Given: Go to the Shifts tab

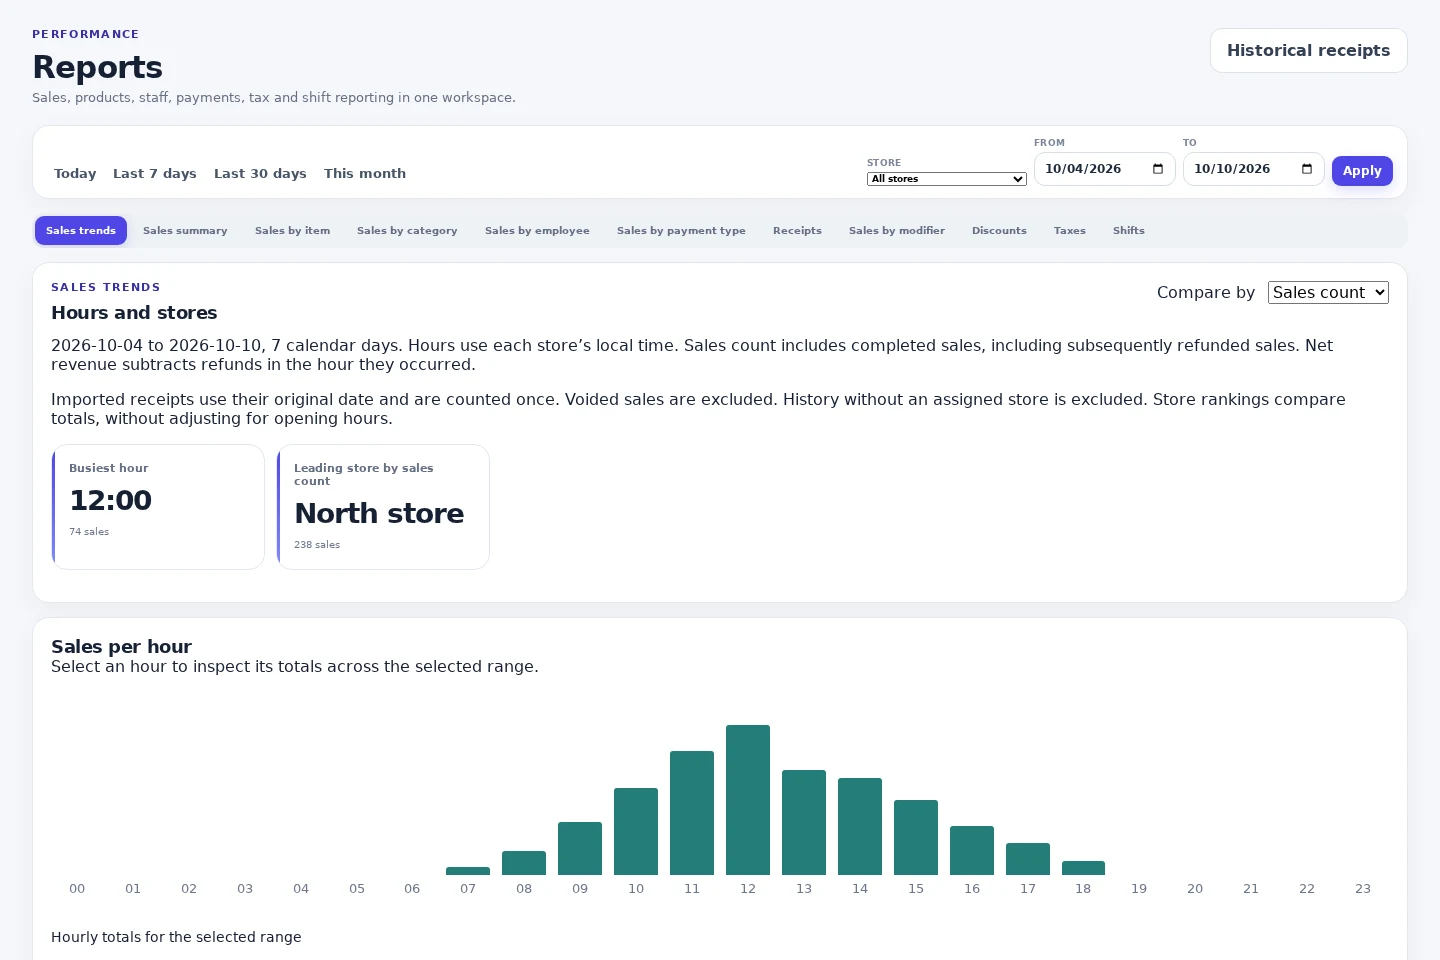Looking at the screenshot, I should tap(1129, 231).
